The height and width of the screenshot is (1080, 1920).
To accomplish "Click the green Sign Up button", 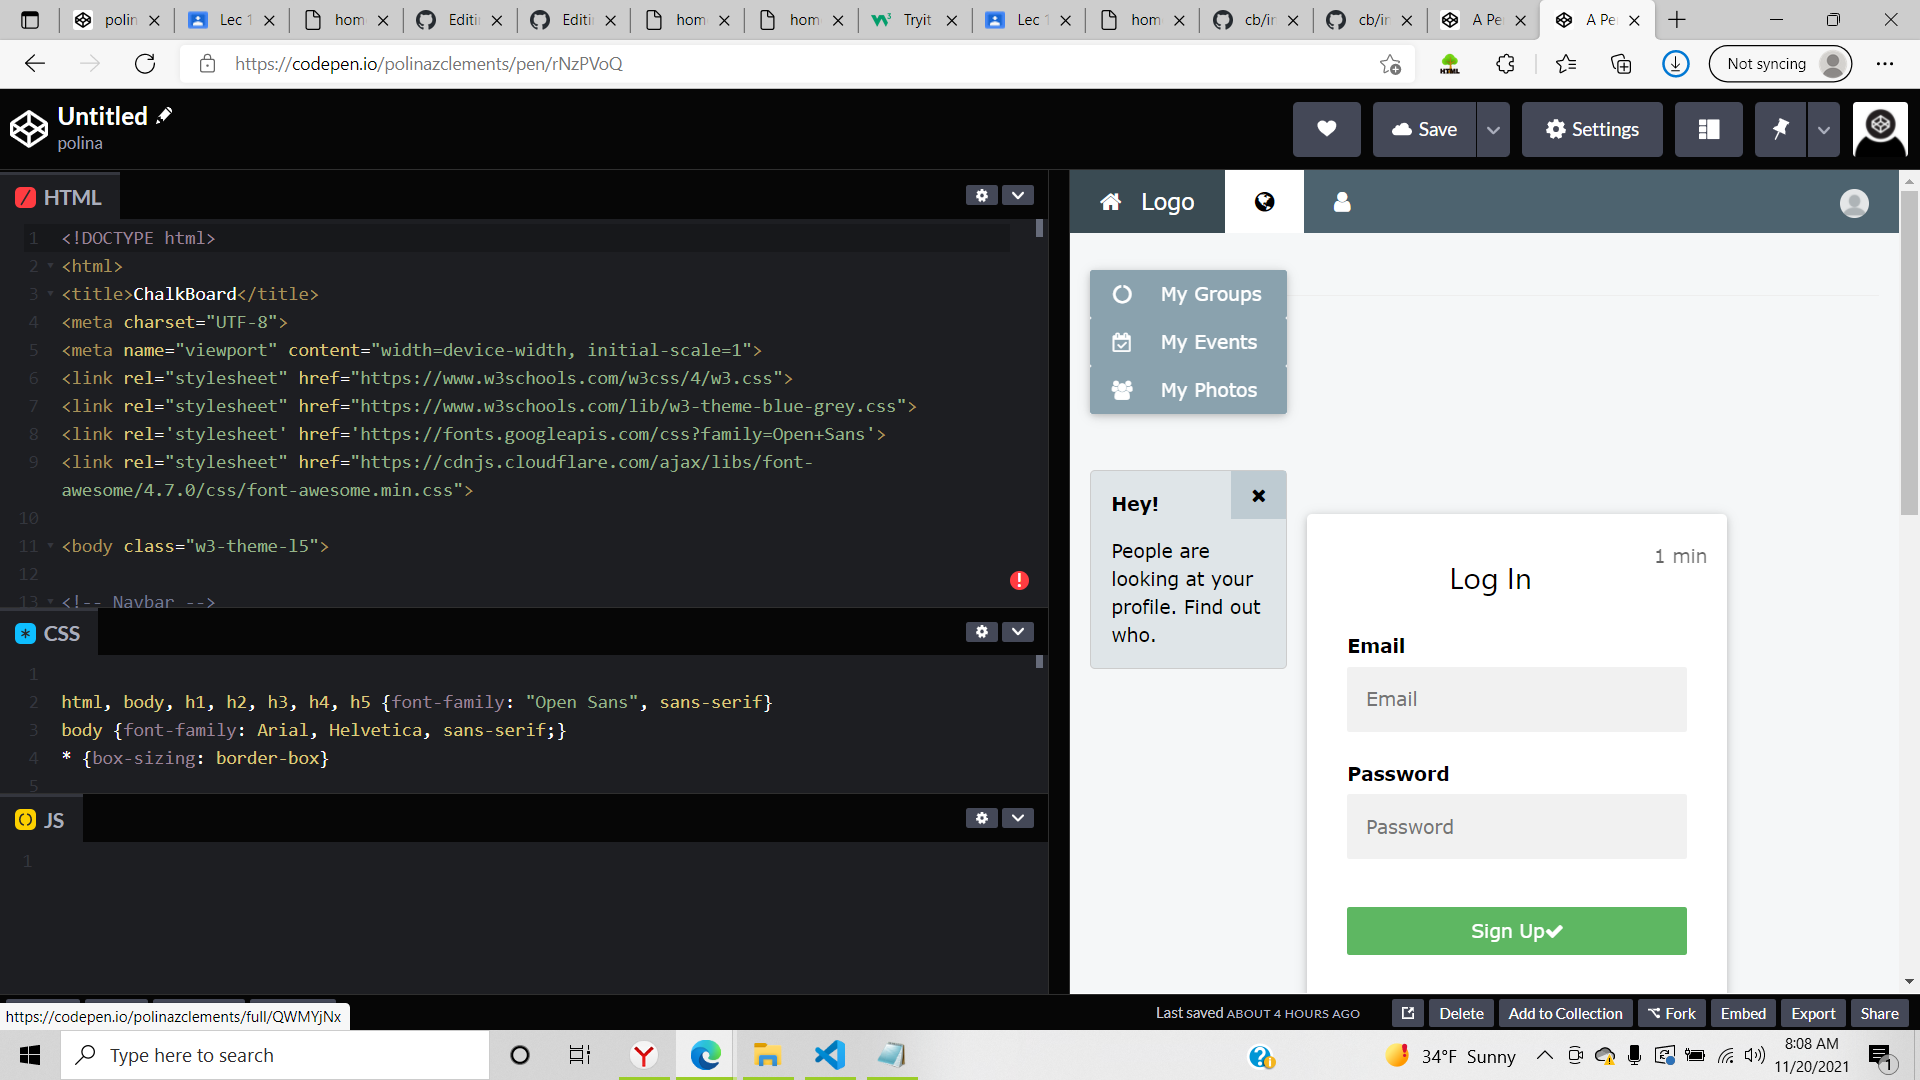I will pos(1515,930).
